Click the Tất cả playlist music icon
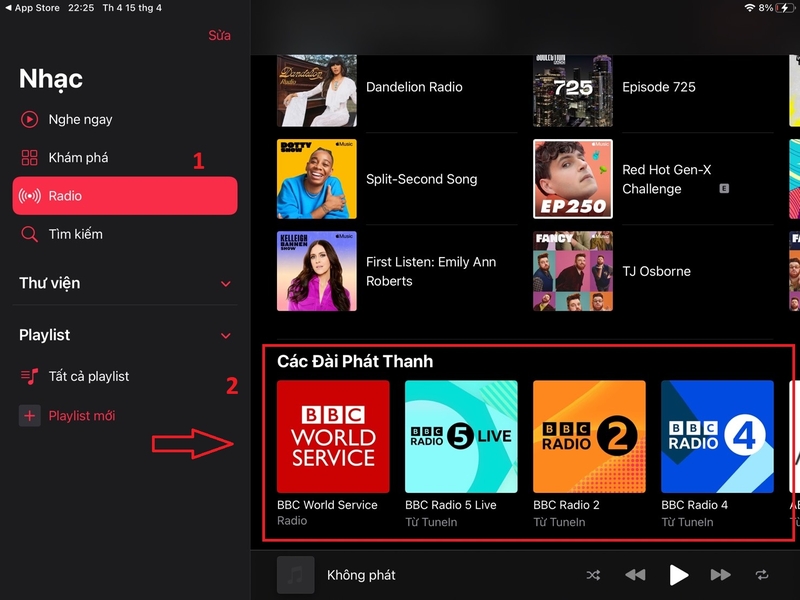The image size is (800, 600). [x=29, y=377]
